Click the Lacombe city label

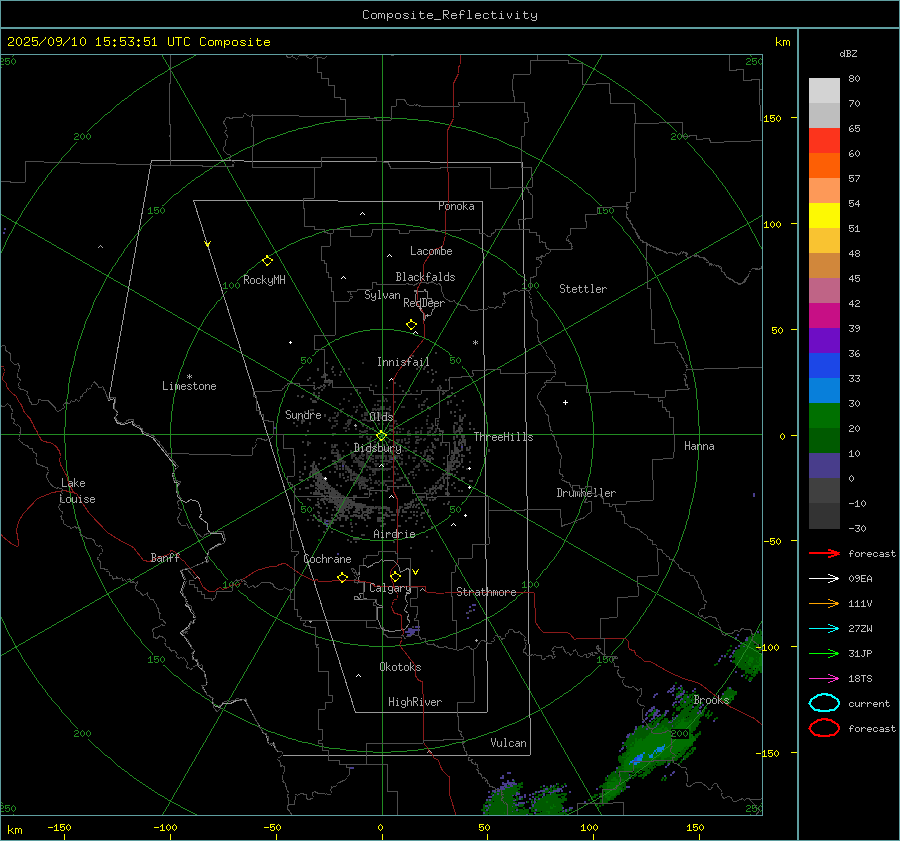431,251
